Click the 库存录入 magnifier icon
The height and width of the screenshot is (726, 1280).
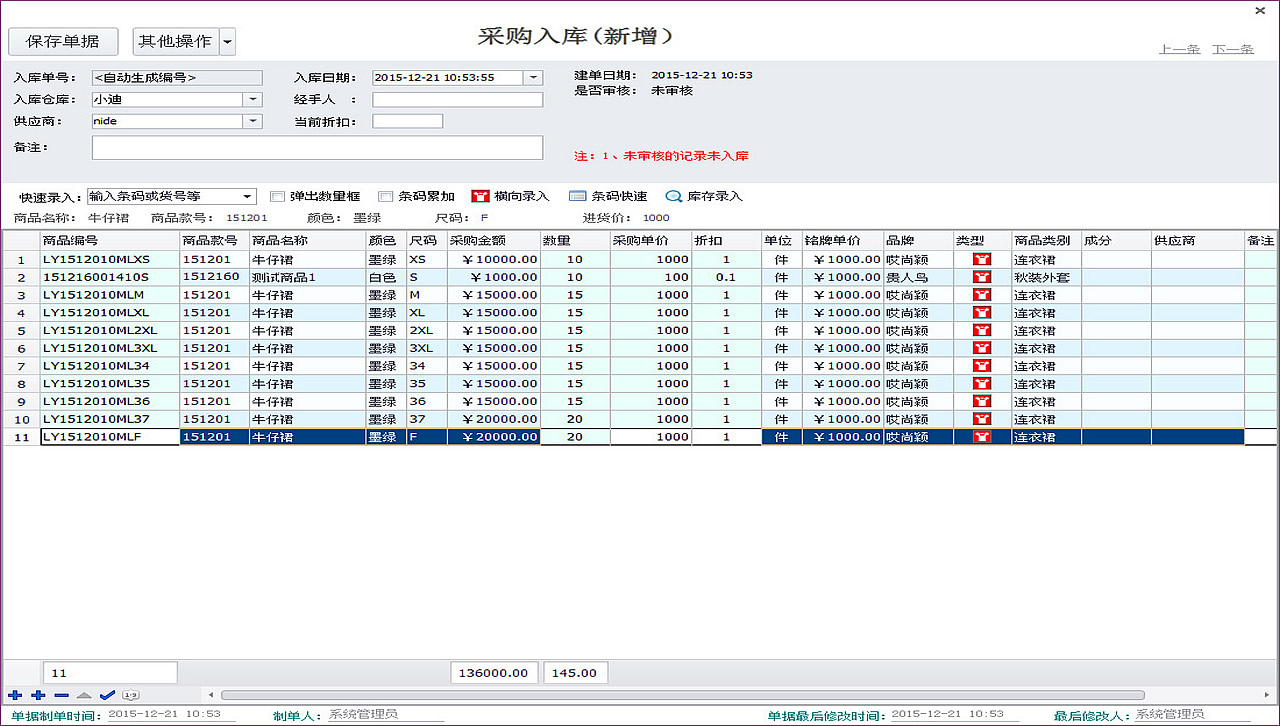click(674, 196)
